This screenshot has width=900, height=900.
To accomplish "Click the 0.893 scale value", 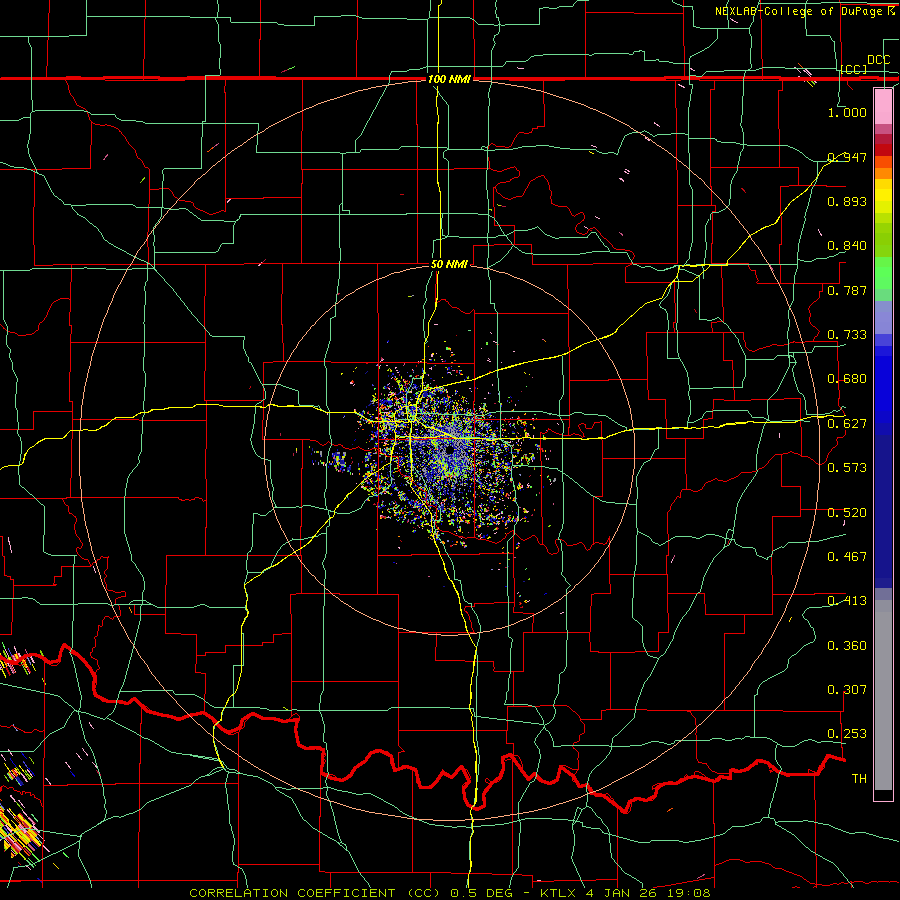I will pos(847,201).
